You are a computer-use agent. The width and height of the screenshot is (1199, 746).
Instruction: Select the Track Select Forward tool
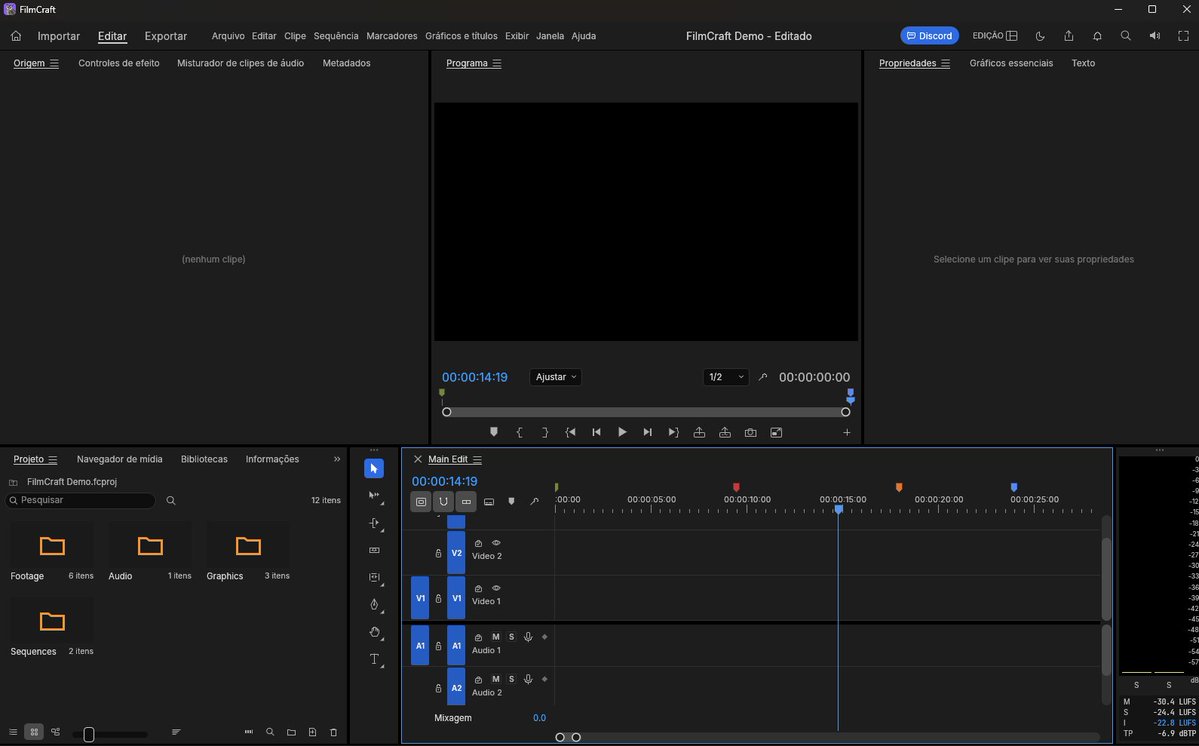pos(374,495)
